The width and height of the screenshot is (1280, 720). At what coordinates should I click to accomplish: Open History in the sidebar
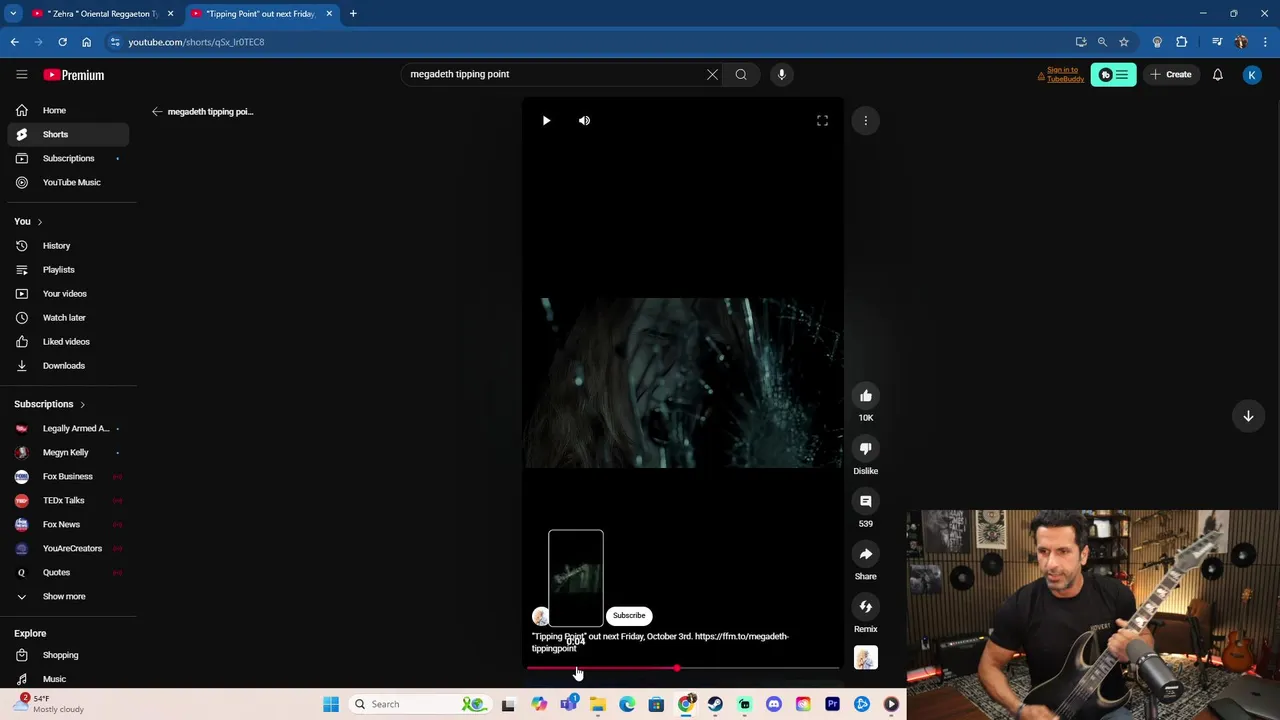tap(69, 245)
